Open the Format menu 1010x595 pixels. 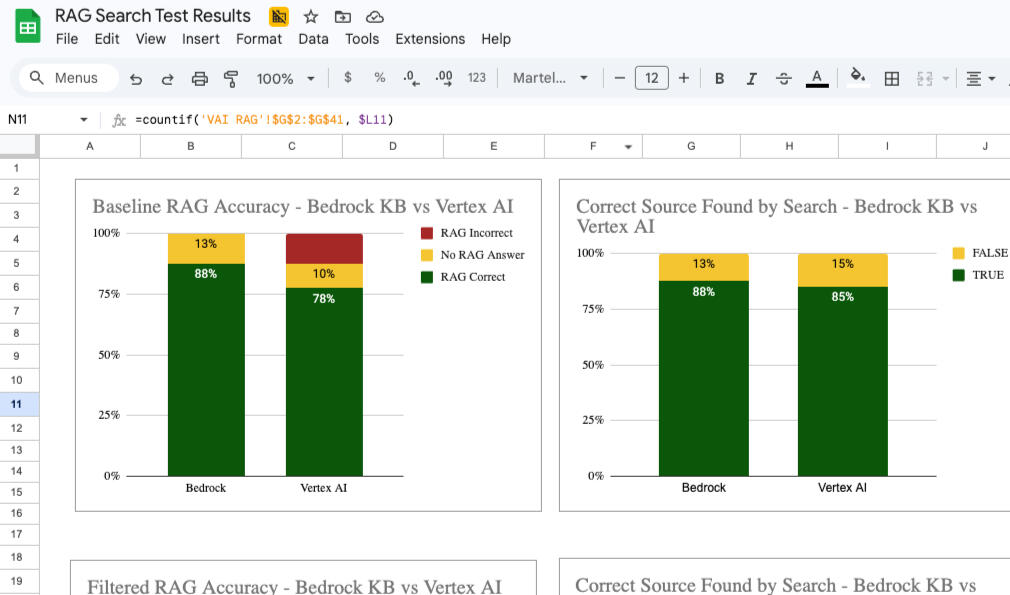pos(259,39)
